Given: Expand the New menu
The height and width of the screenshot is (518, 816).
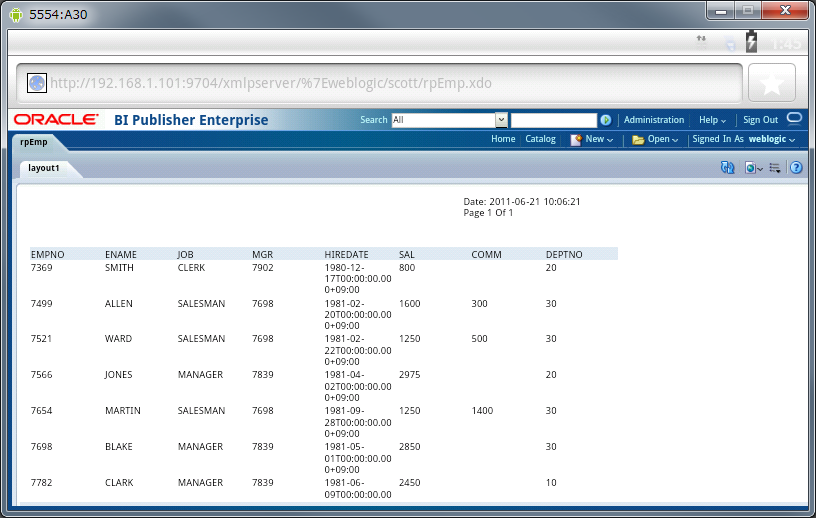Looking at the screenshot, I should click(599, 139).
